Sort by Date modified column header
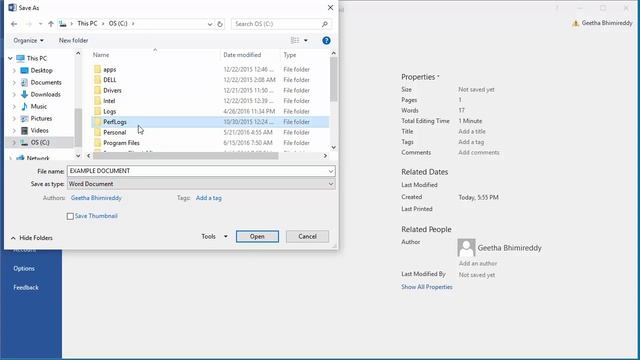Screen dimensions: 640x360 pyautogui.click(x=242, y=55)
